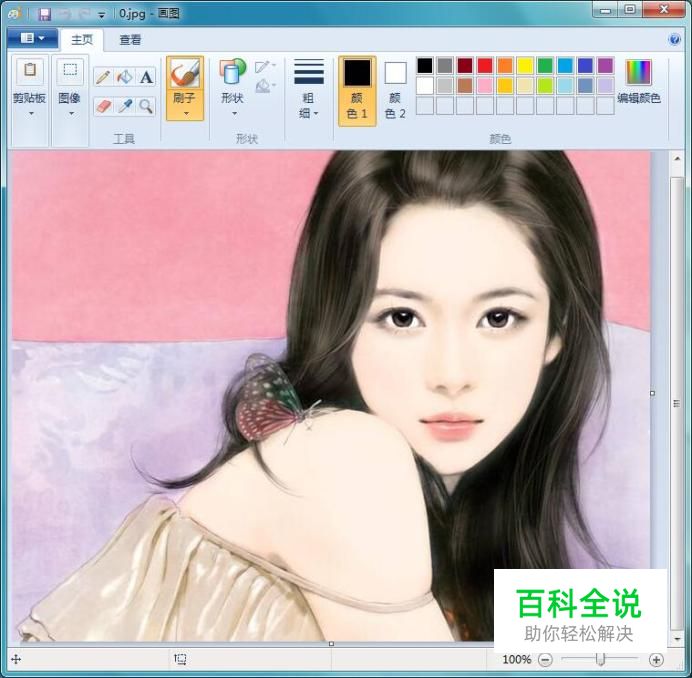The image size is (692, 678).
Task: Pick the pink rose color swatch
Action: pyautogui.click(x=485, y=86)
